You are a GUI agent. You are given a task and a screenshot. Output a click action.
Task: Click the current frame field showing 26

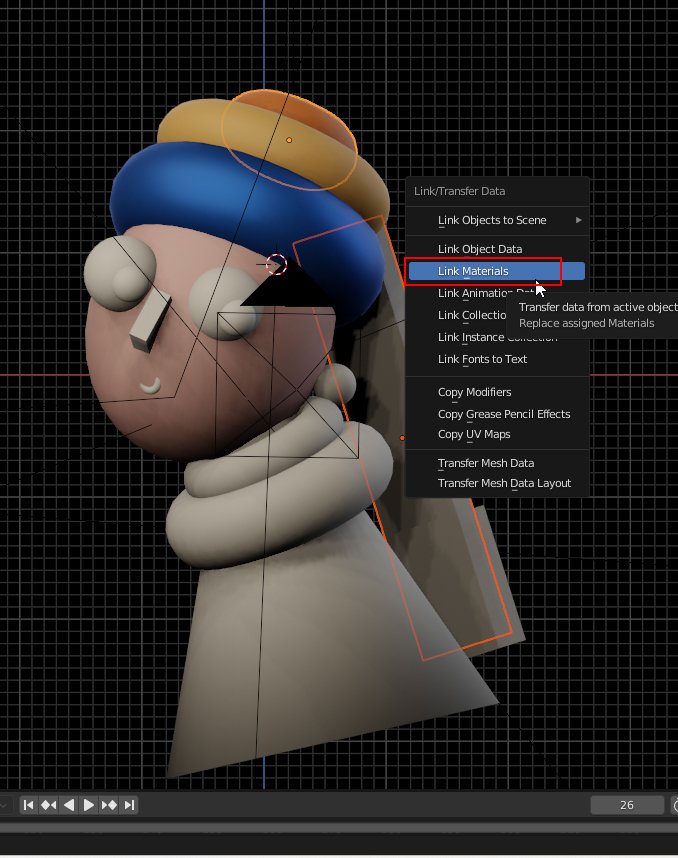[x=627, y=805]
